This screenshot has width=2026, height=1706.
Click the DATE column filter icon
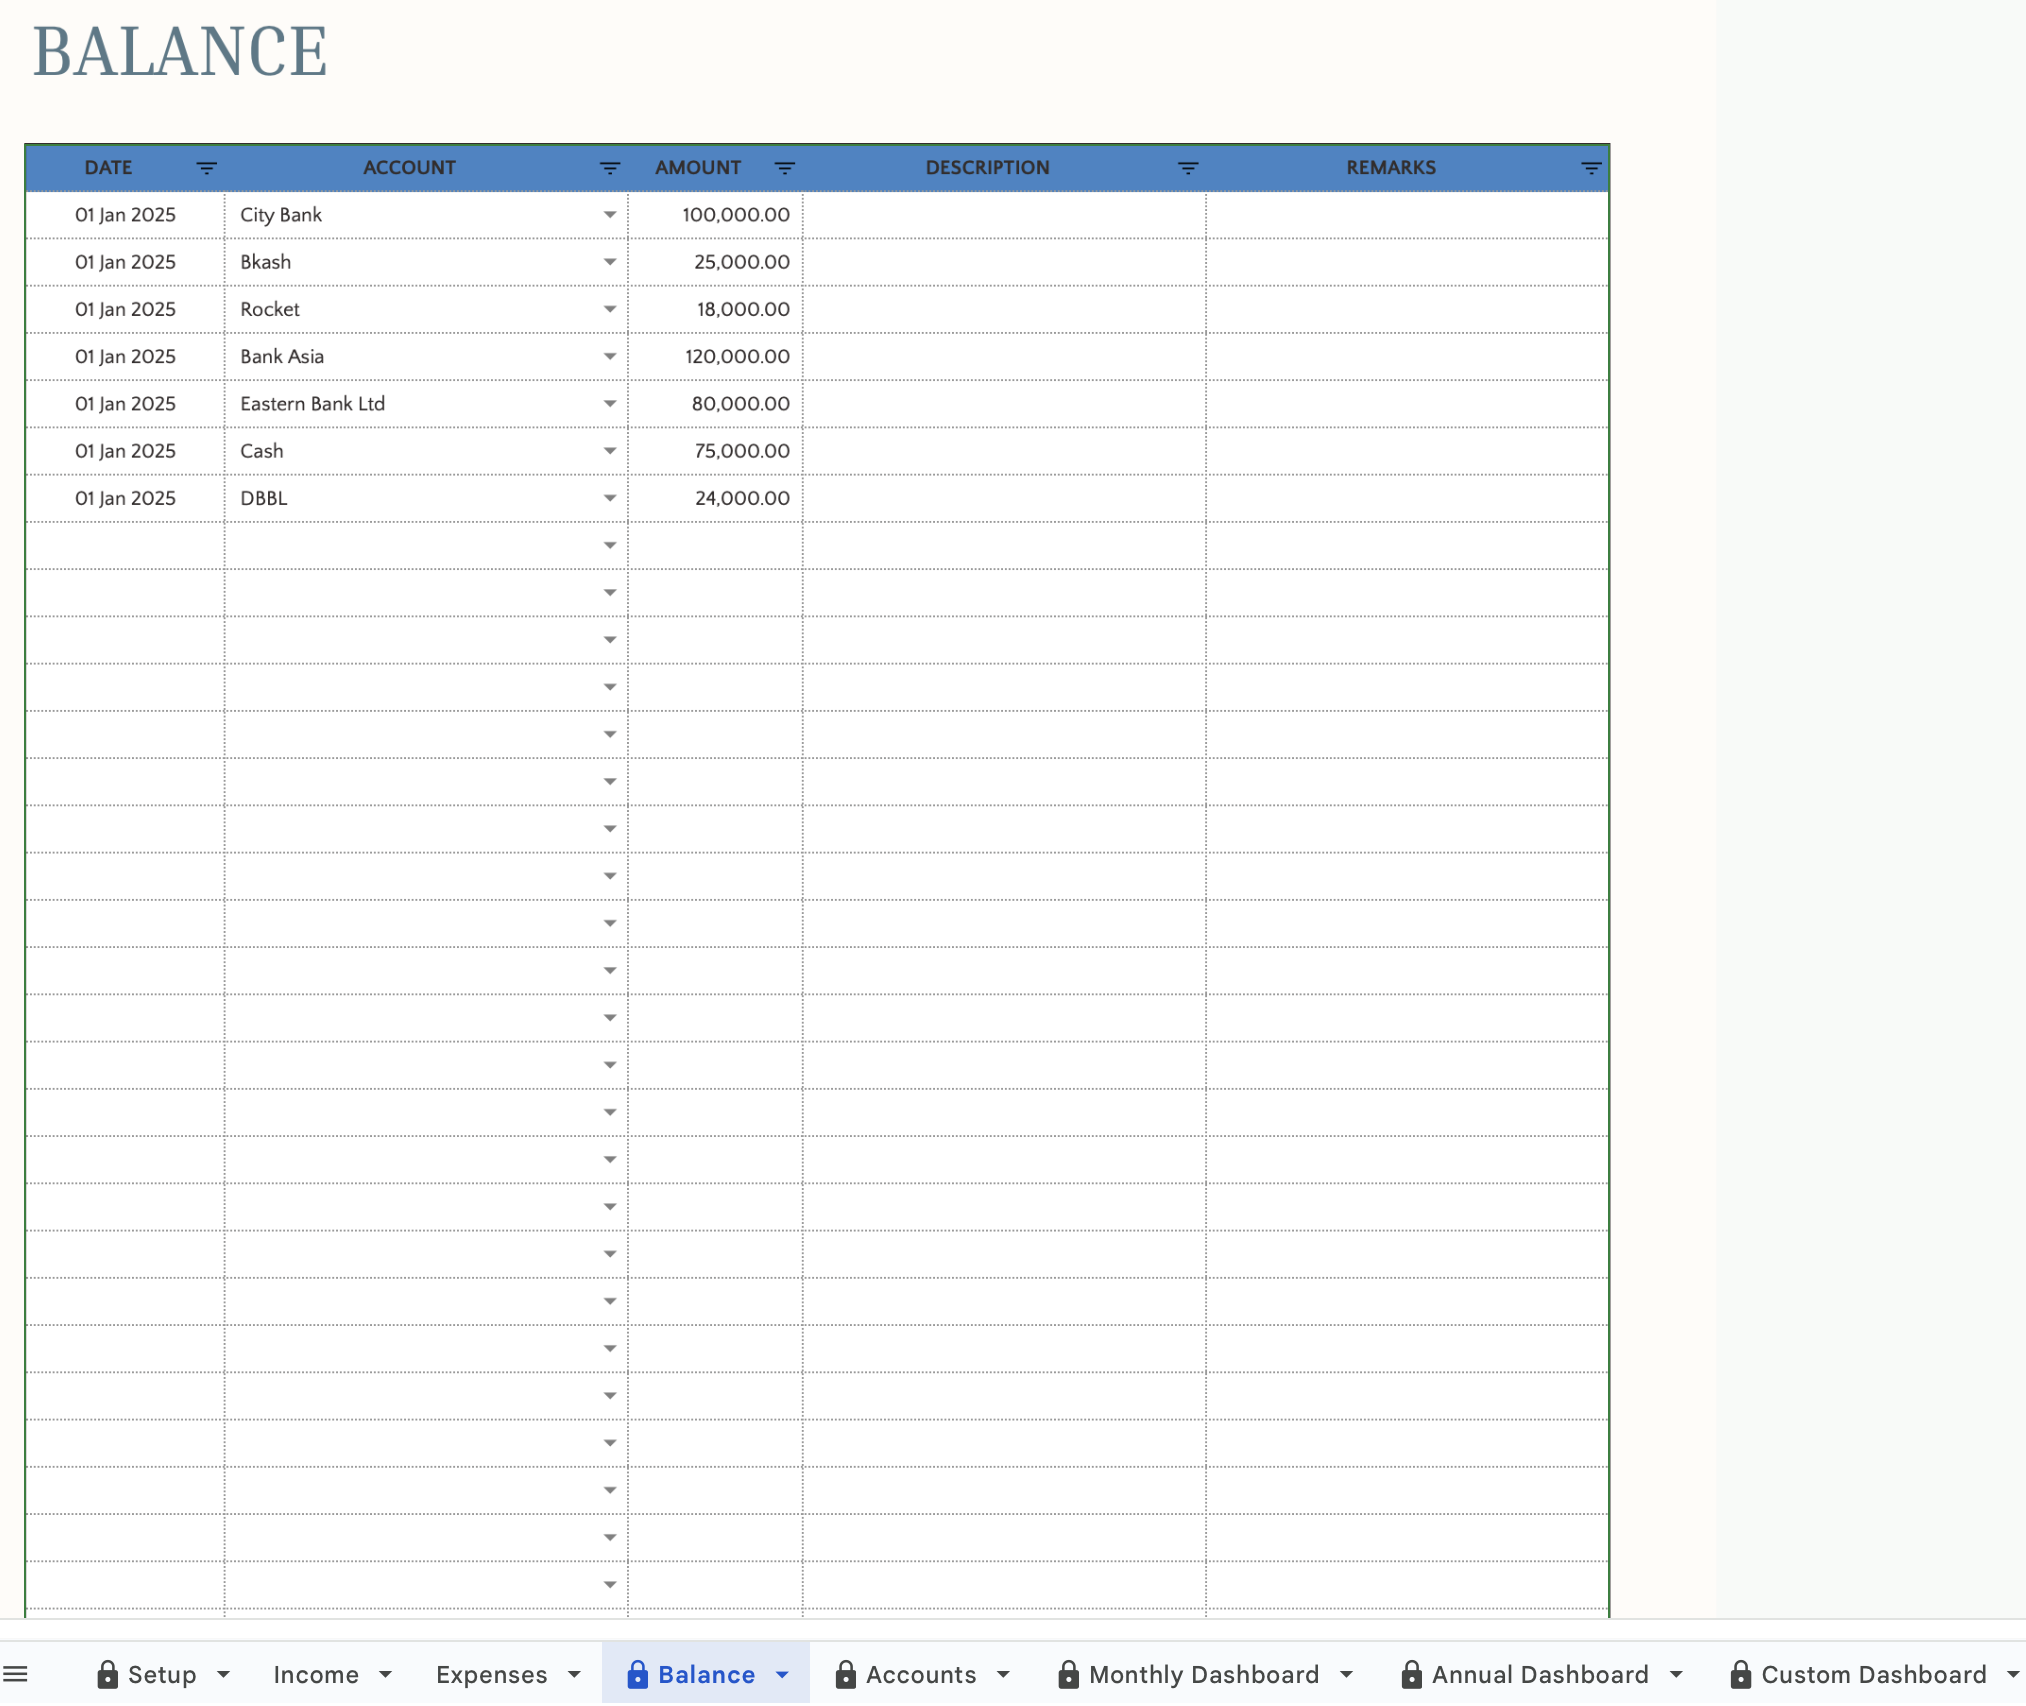pyautogui.click(x=206, y=168)
